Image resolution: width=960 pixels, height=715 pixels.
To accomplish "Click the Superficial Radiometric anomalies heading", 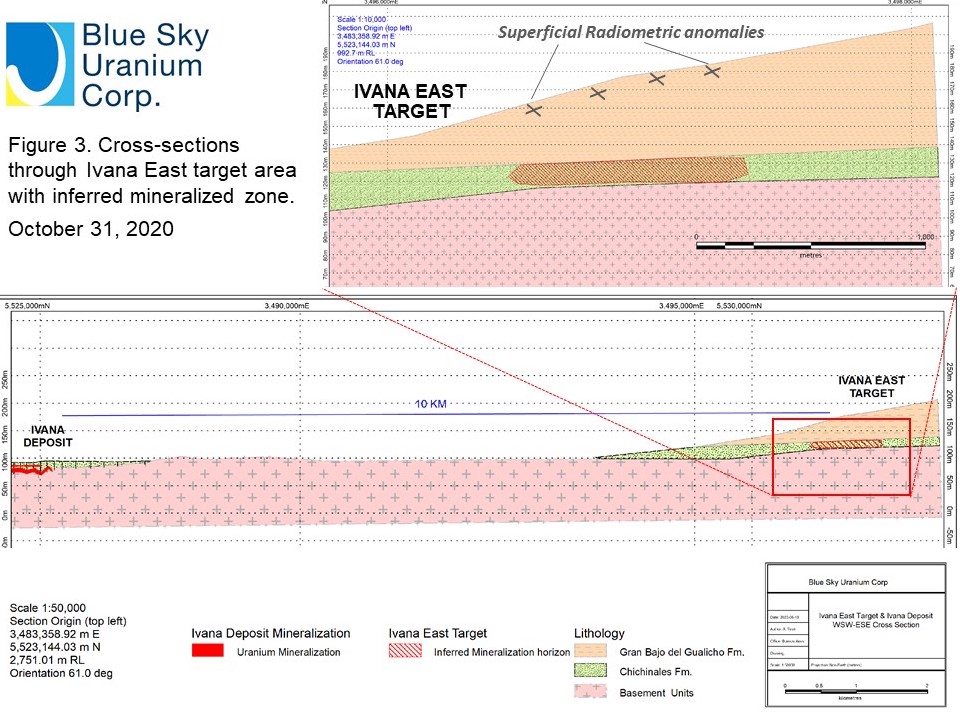I will click(x=631, y=32).
